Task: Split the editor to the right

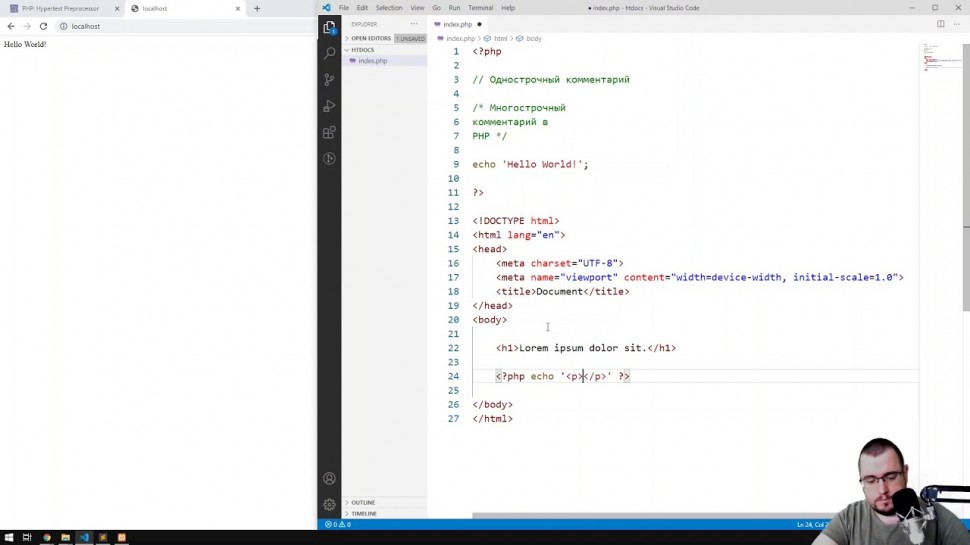Action: click(x=940, y=24)
